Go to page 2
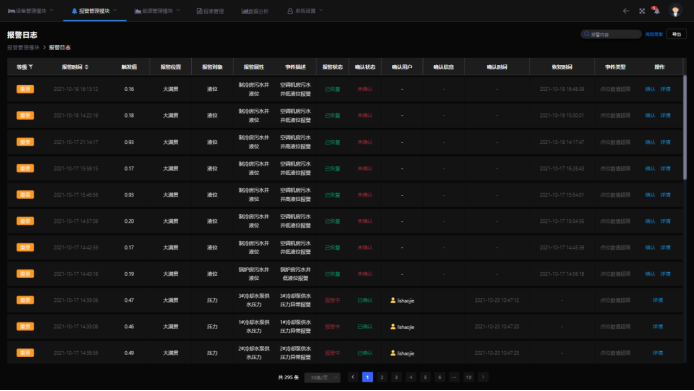The image size is (694, 391). pos(382,377)
